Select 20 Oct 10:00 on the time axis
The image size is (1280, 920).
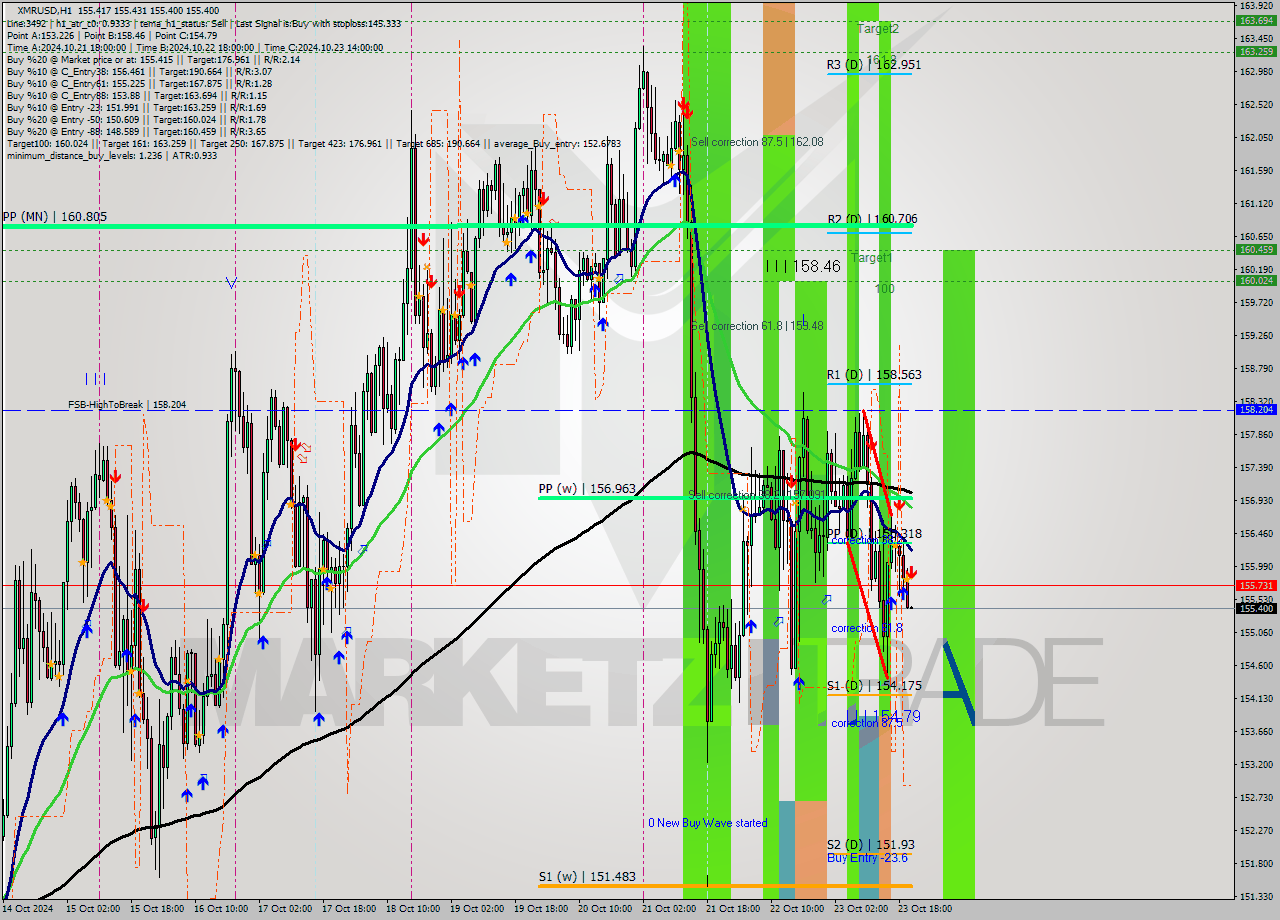(605, 909)
